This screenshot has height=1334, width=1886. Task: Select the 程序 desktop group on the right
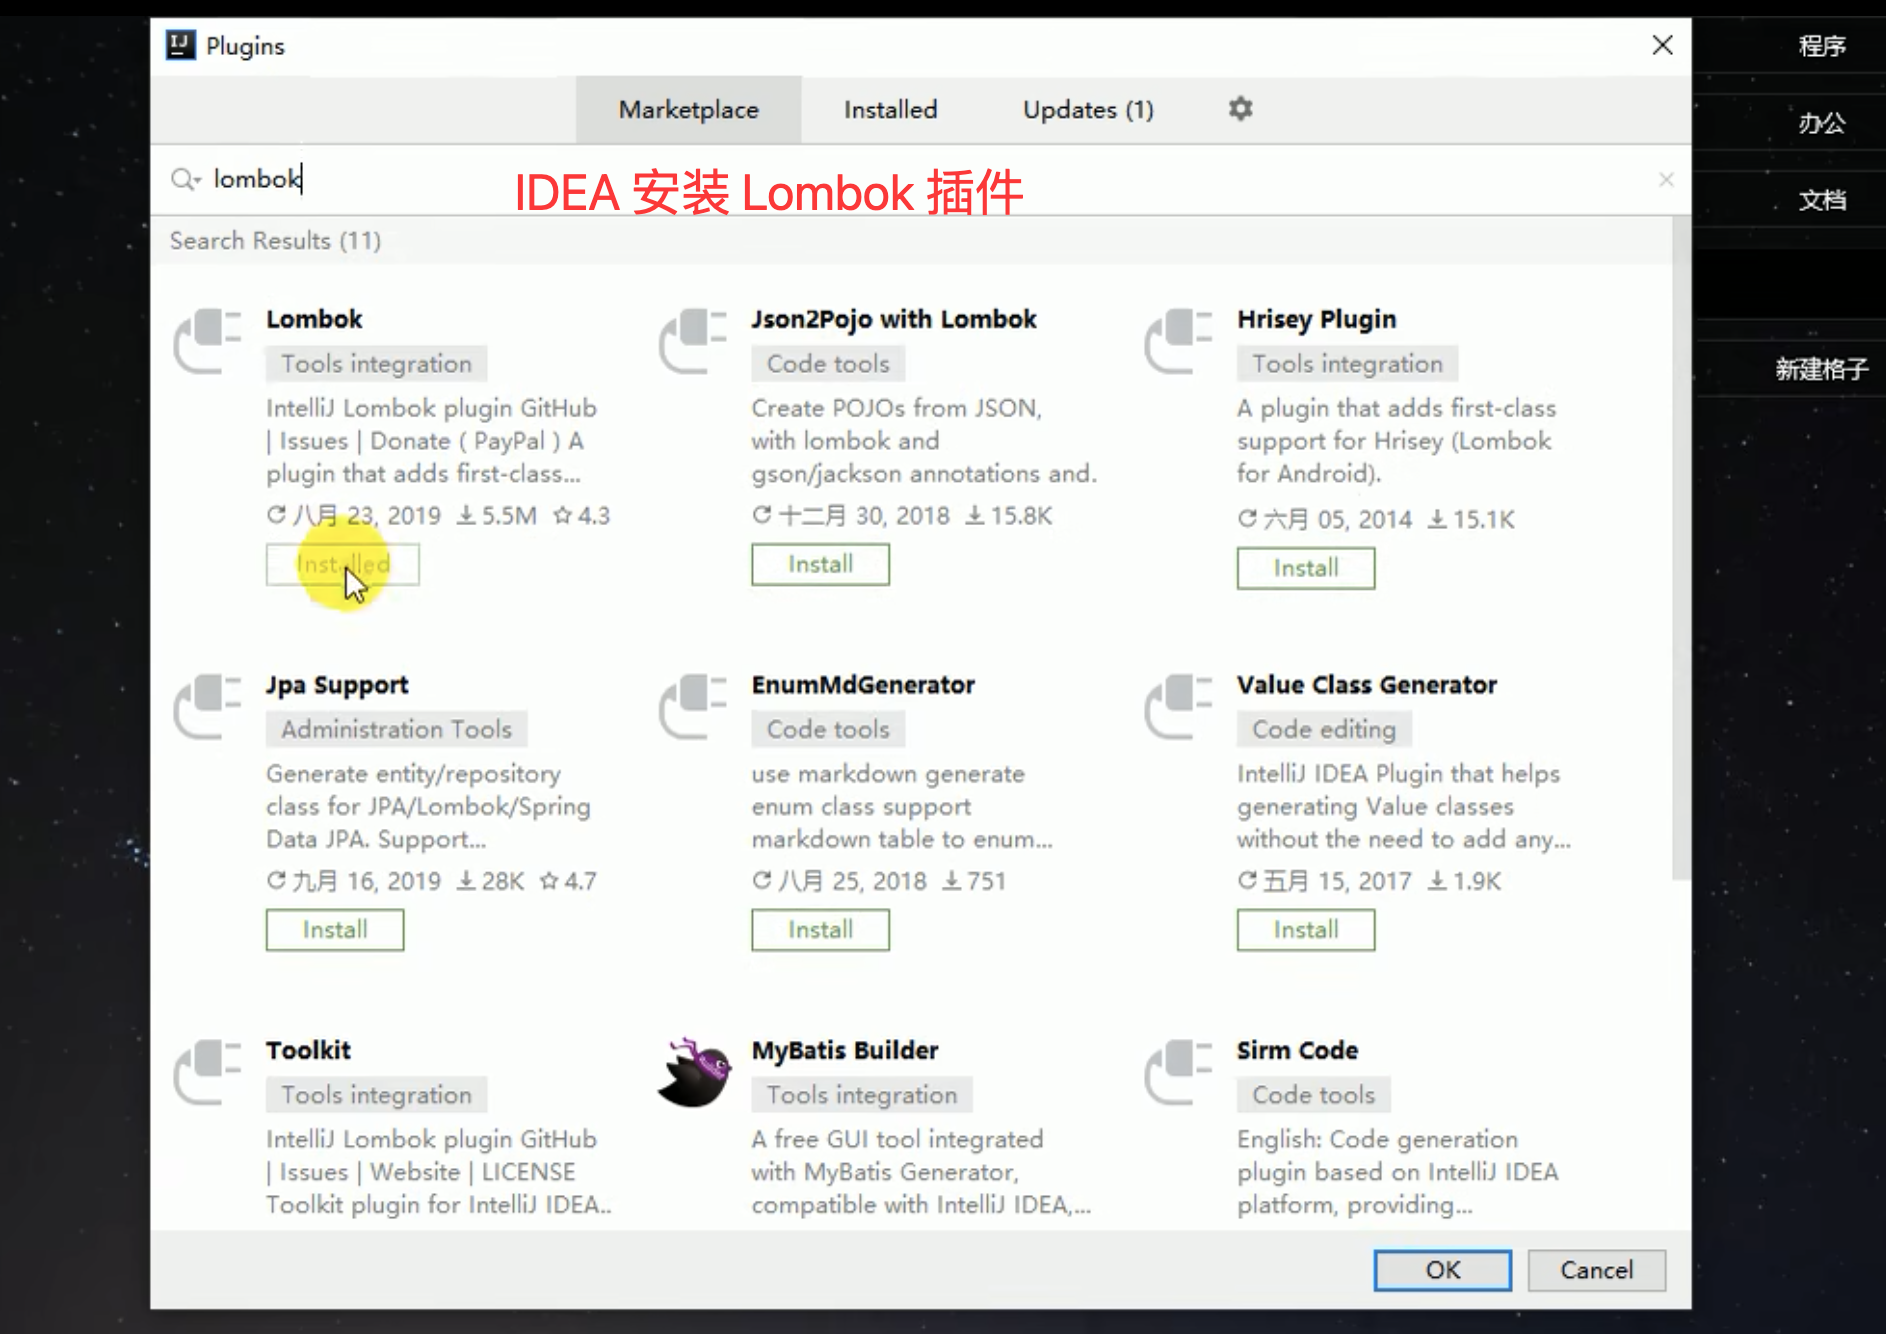click(x=1822, y=46)
